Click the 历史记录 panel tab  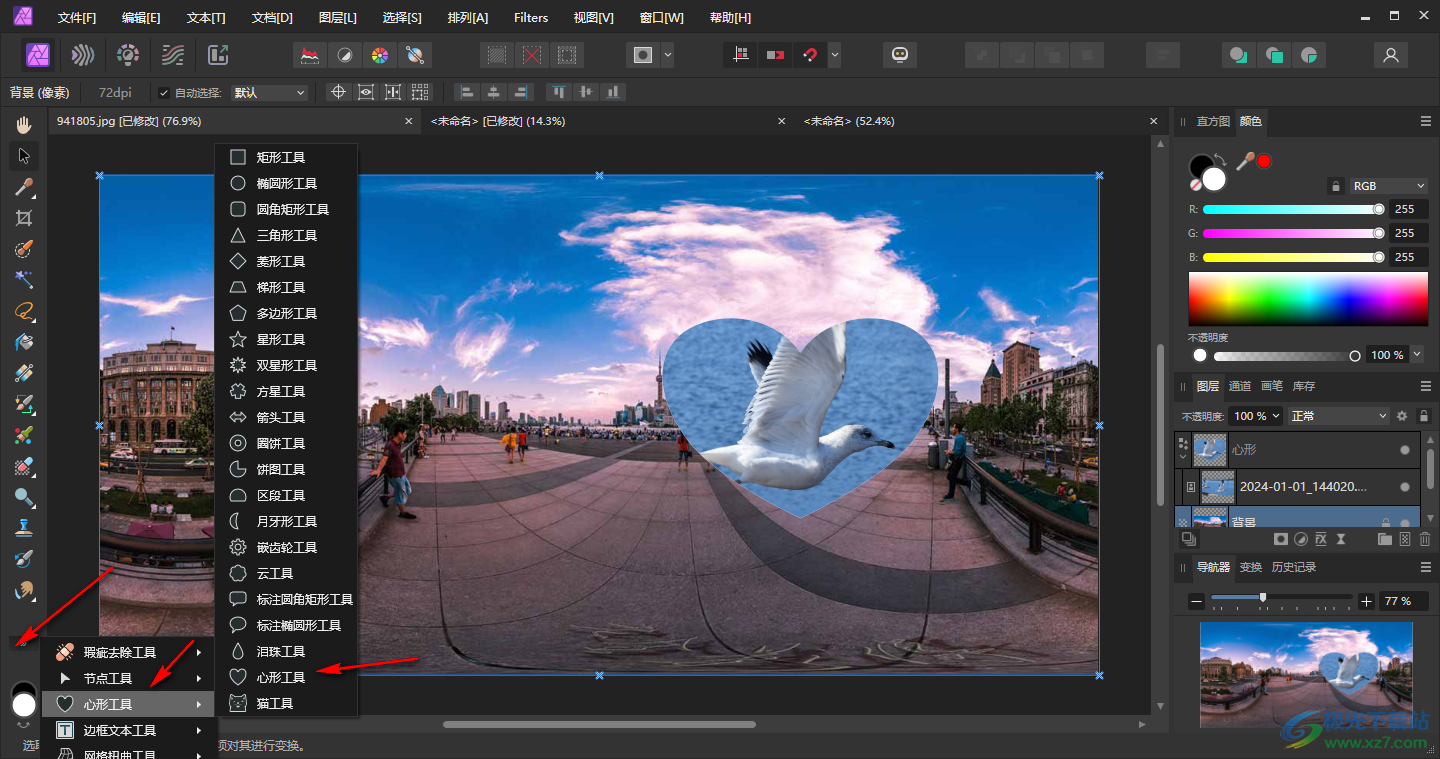coord(1293,567)
